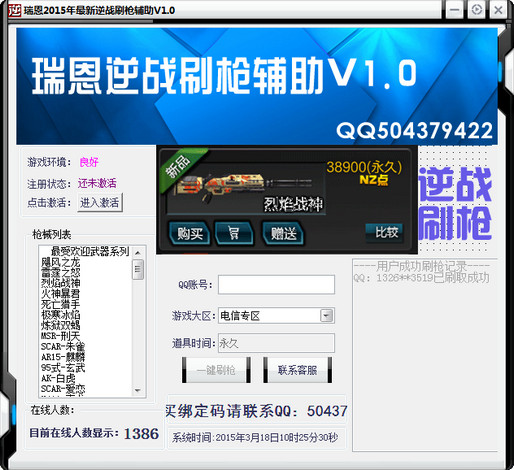Image resolution: width=514 pixels, height=470 pixels.
Task: Click the 联系客服 contact button
Action: [297, 370]
